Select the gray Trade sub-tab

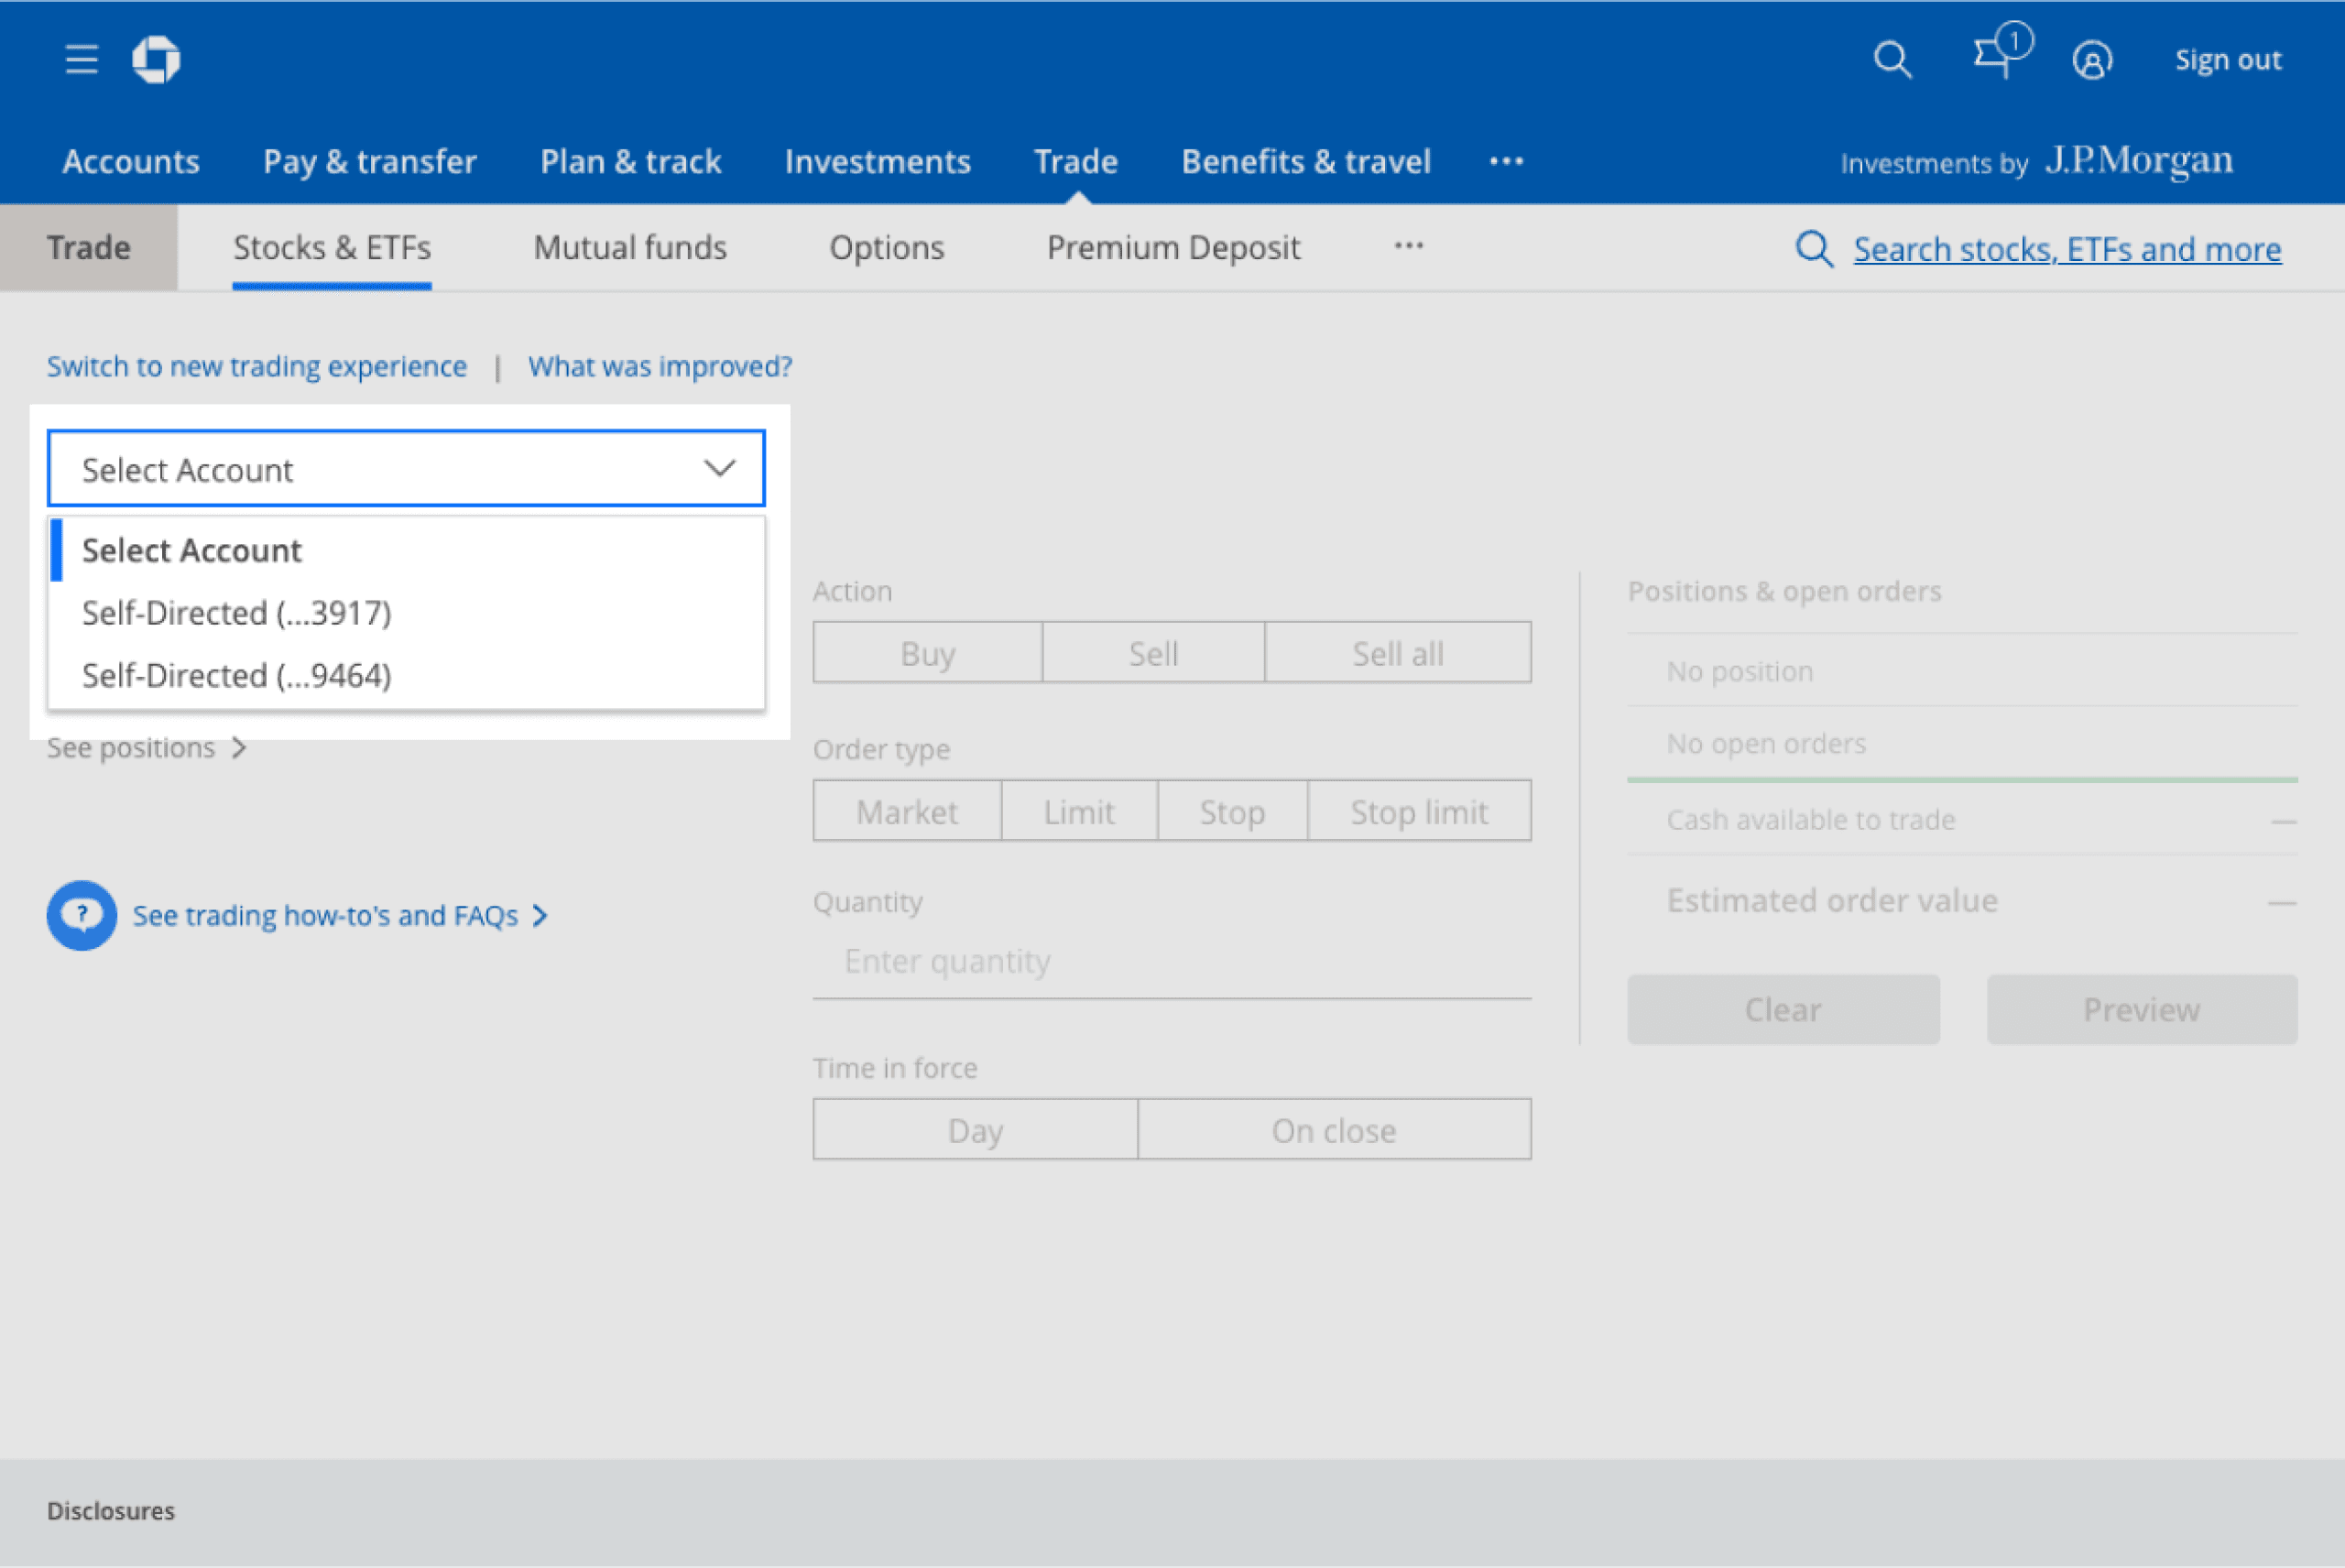coord(89,248)
